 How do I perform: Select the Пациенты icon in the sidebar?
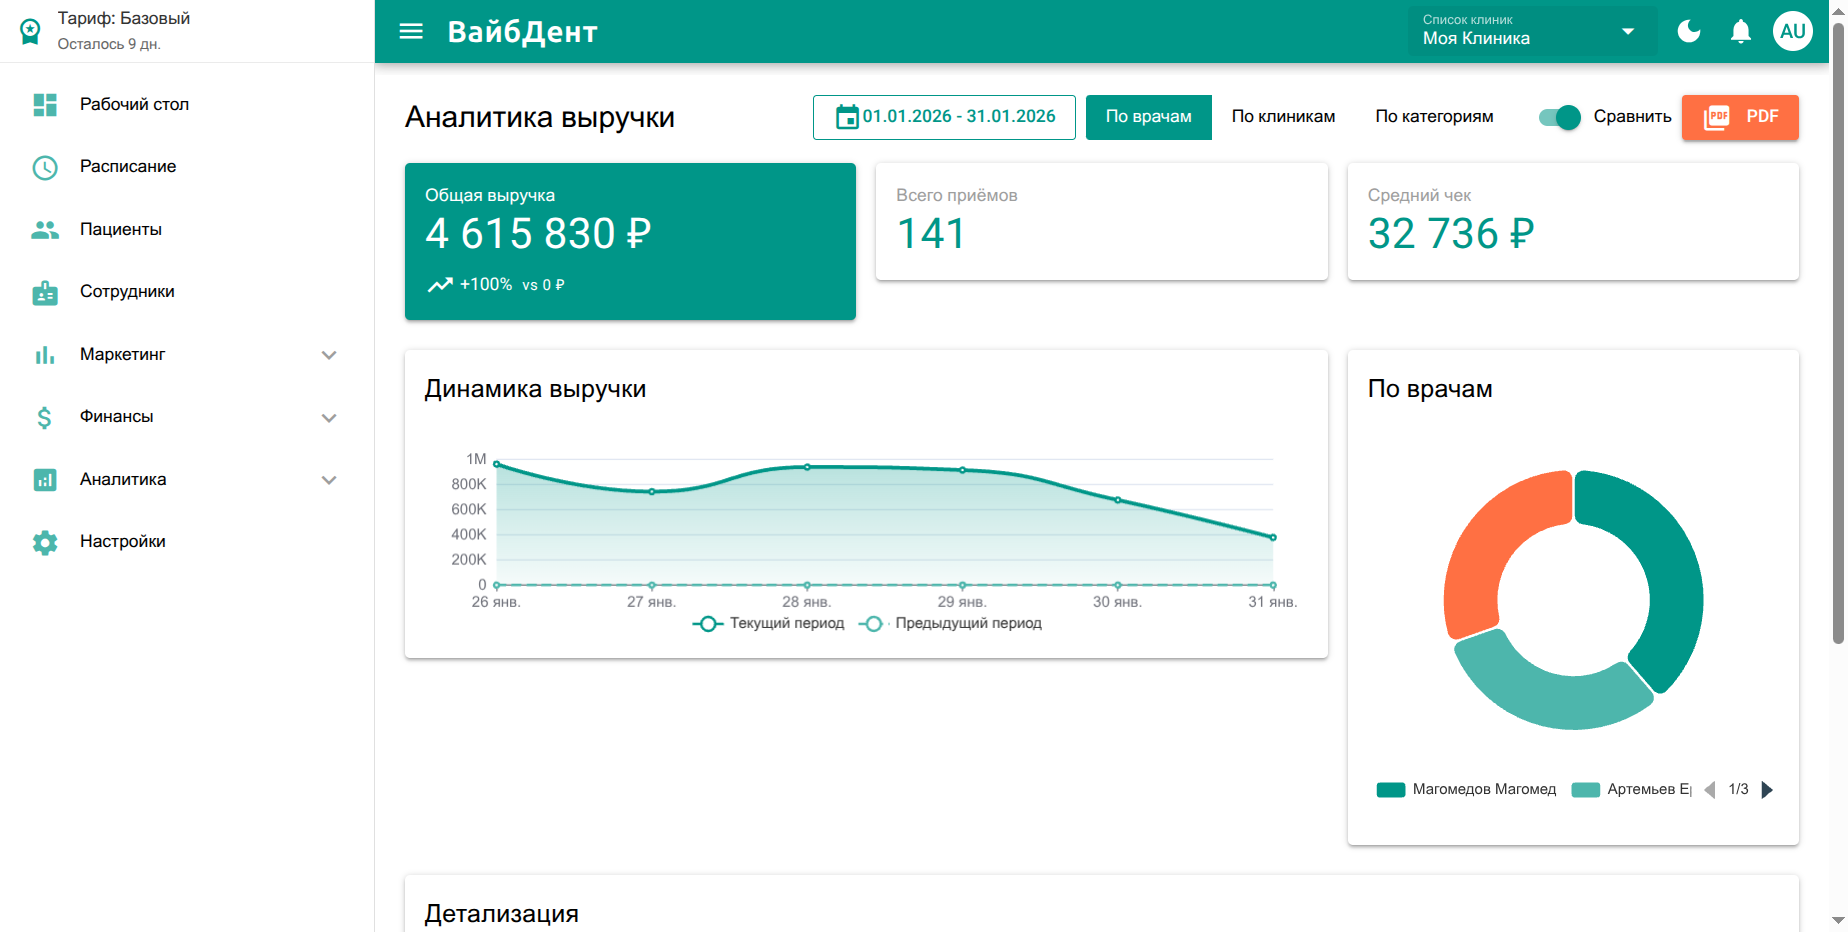pos(44,229)
